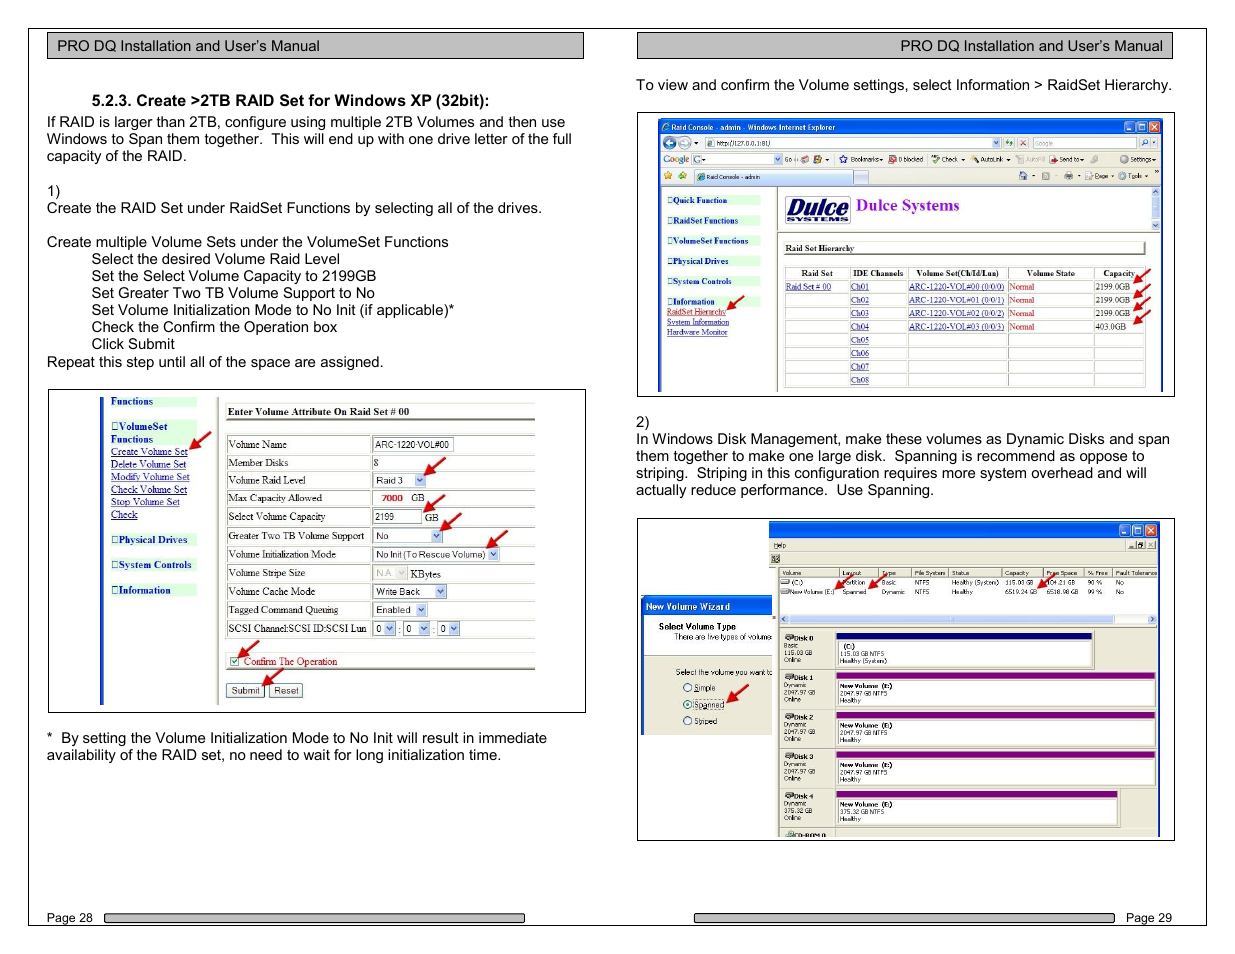Click AutoLink in the Google toolbar
Screen dimensions: 1235x954
990,159
